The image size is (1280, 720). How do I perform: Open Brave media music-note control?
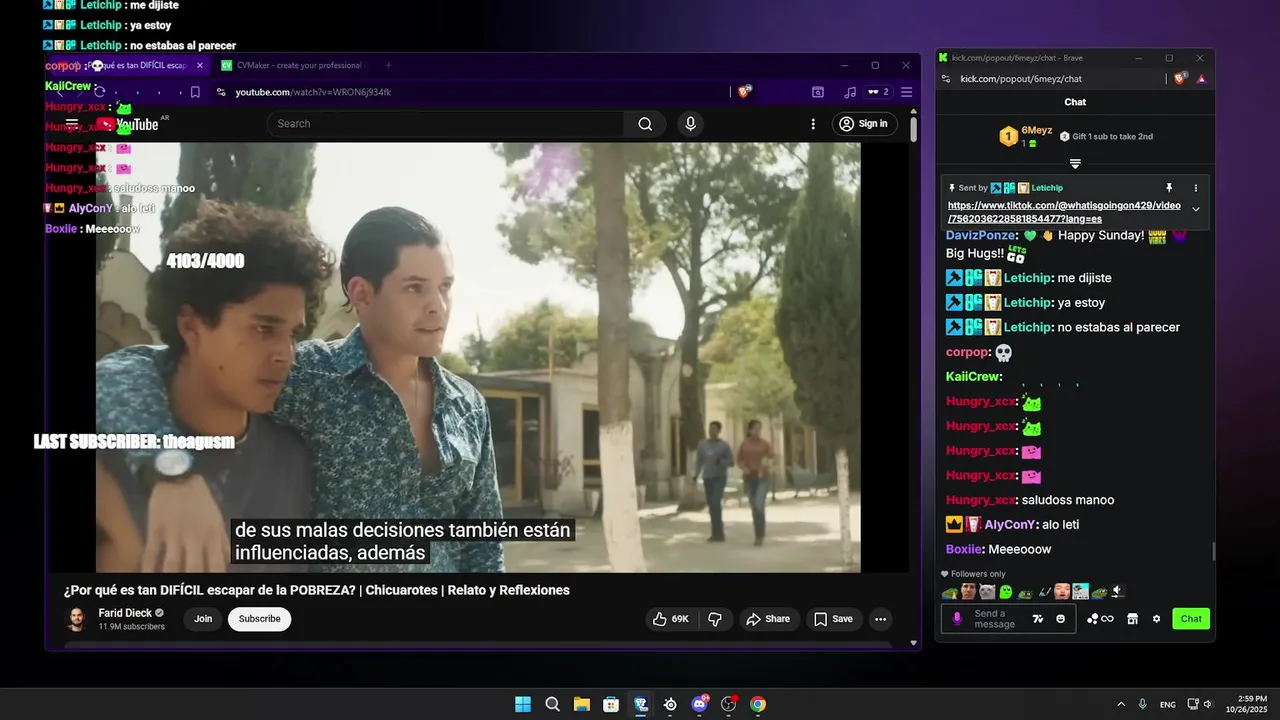(850, 92)
